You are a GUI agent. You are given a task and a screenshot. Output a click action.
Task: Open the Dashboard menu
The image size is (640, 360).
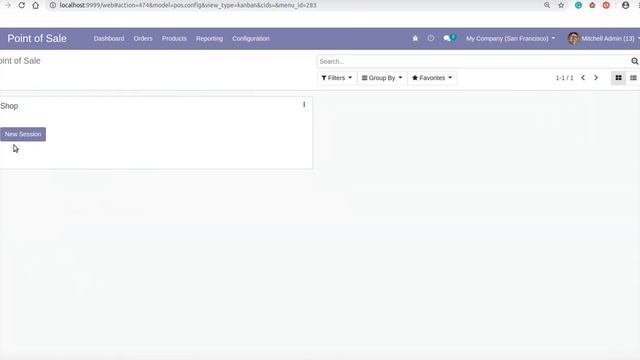[109, 38]
